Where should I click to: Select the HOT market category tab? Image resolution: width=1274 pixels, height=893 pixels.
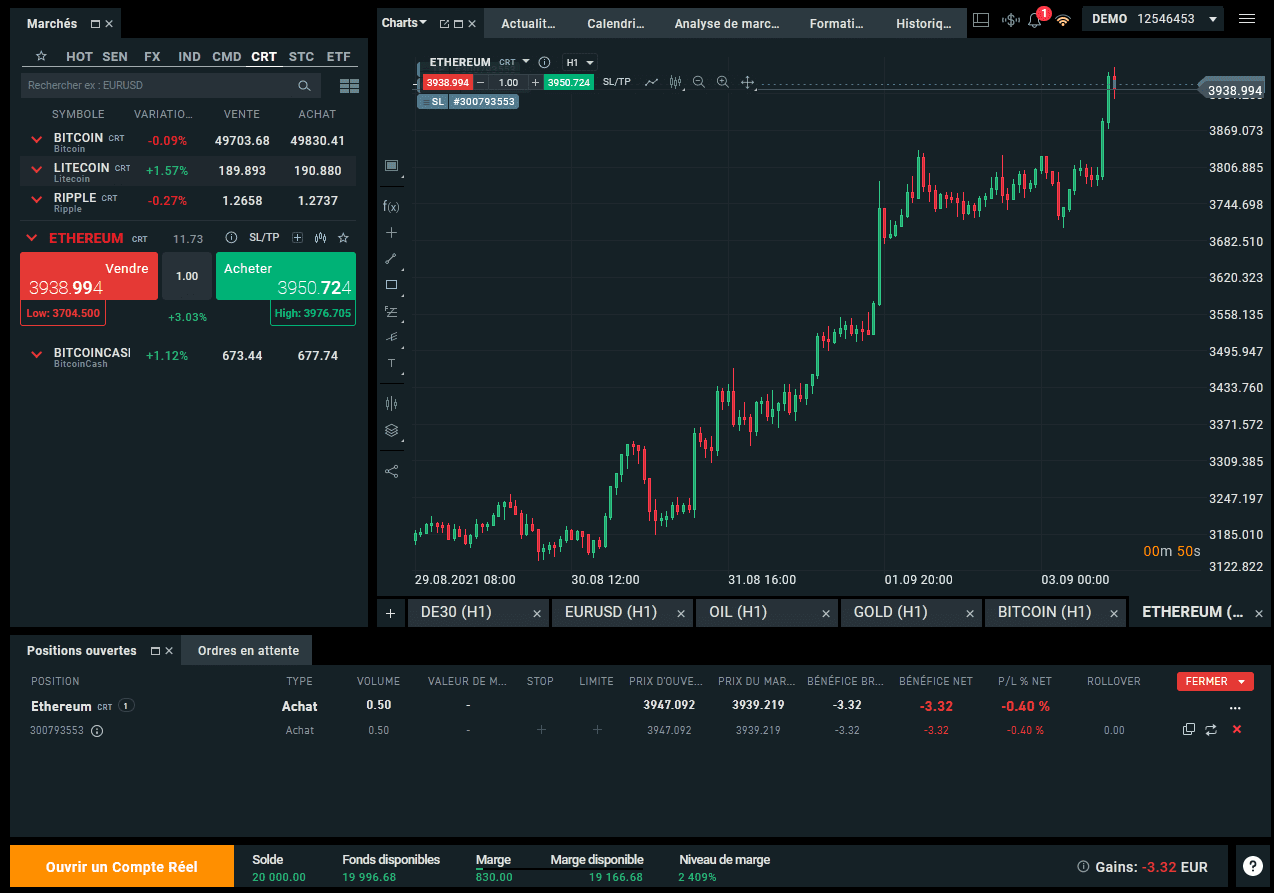[79, 57]
